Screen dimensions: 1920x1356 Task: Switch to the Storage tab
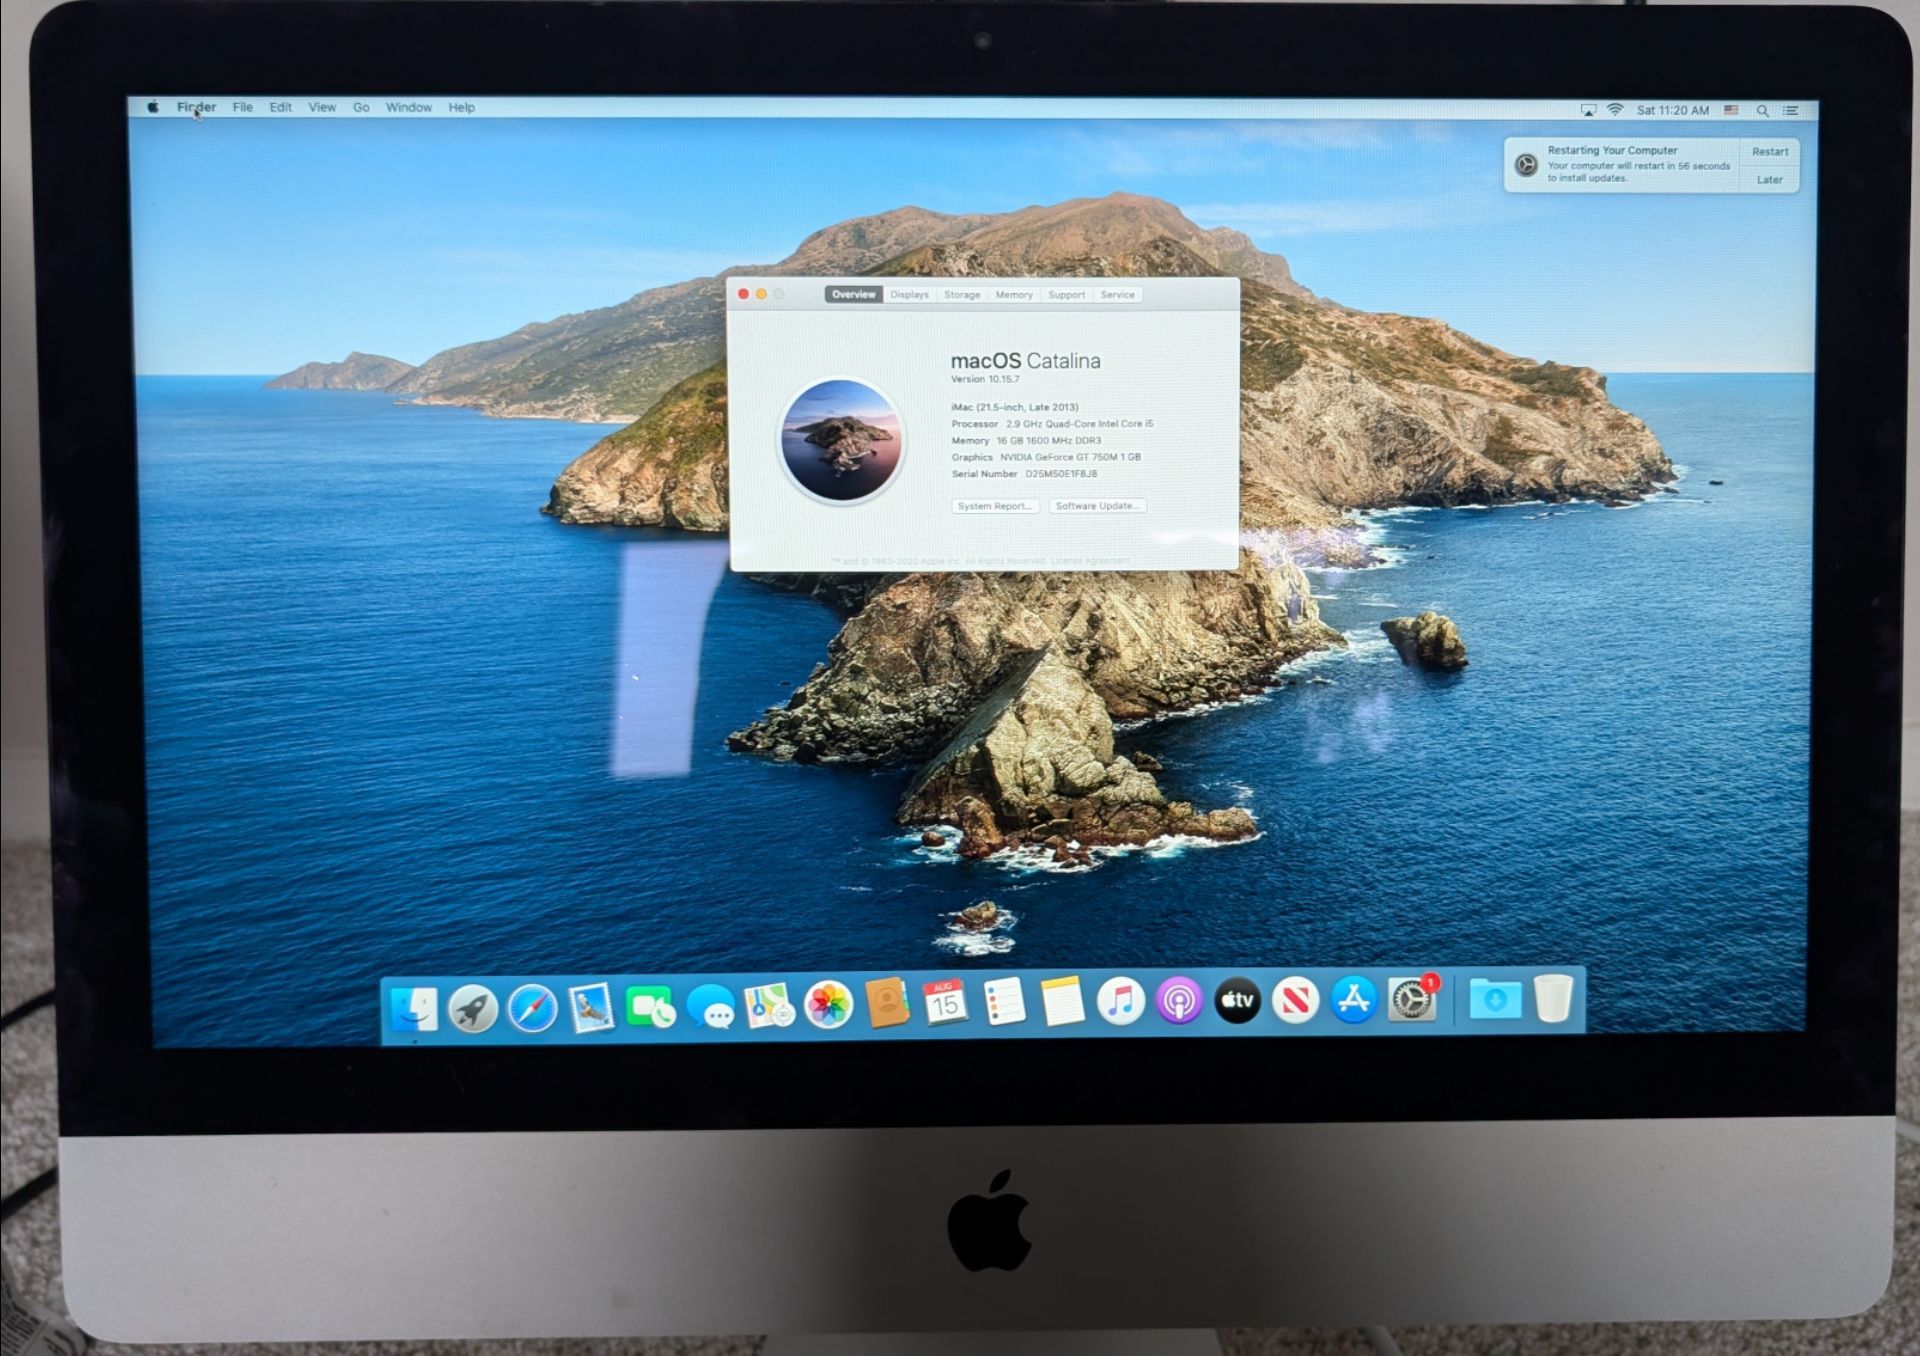coord(962,295)
